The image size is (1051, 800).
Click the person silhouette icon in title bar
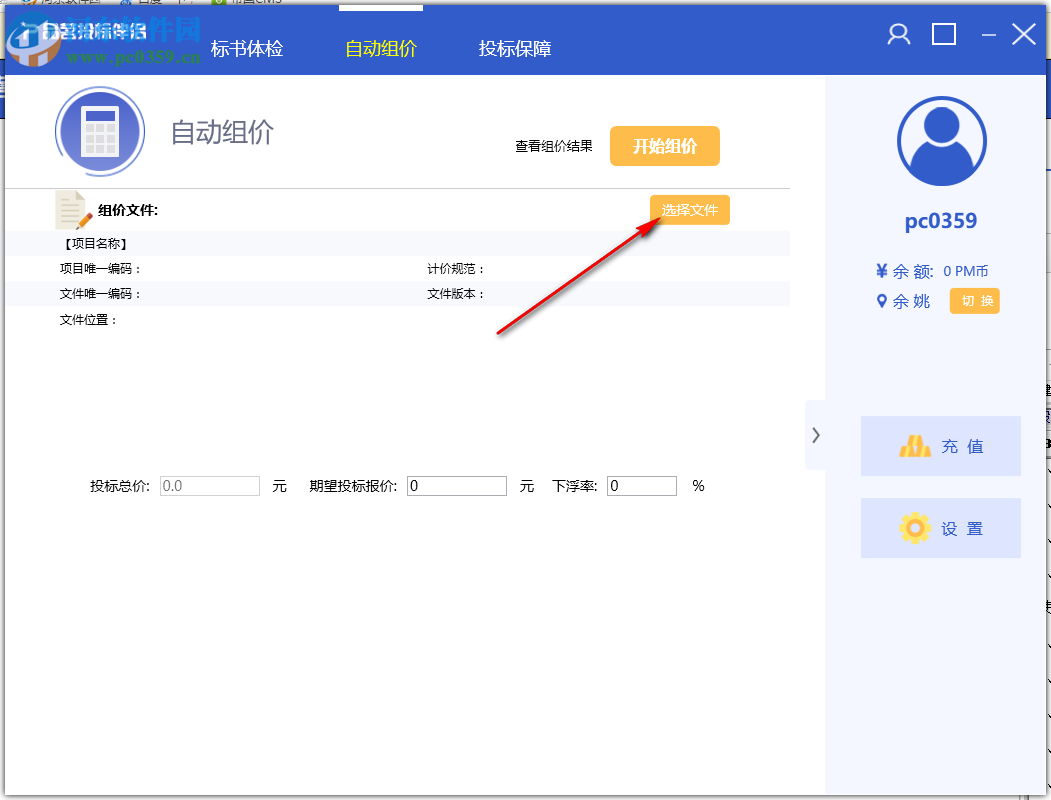pos(897,33)
